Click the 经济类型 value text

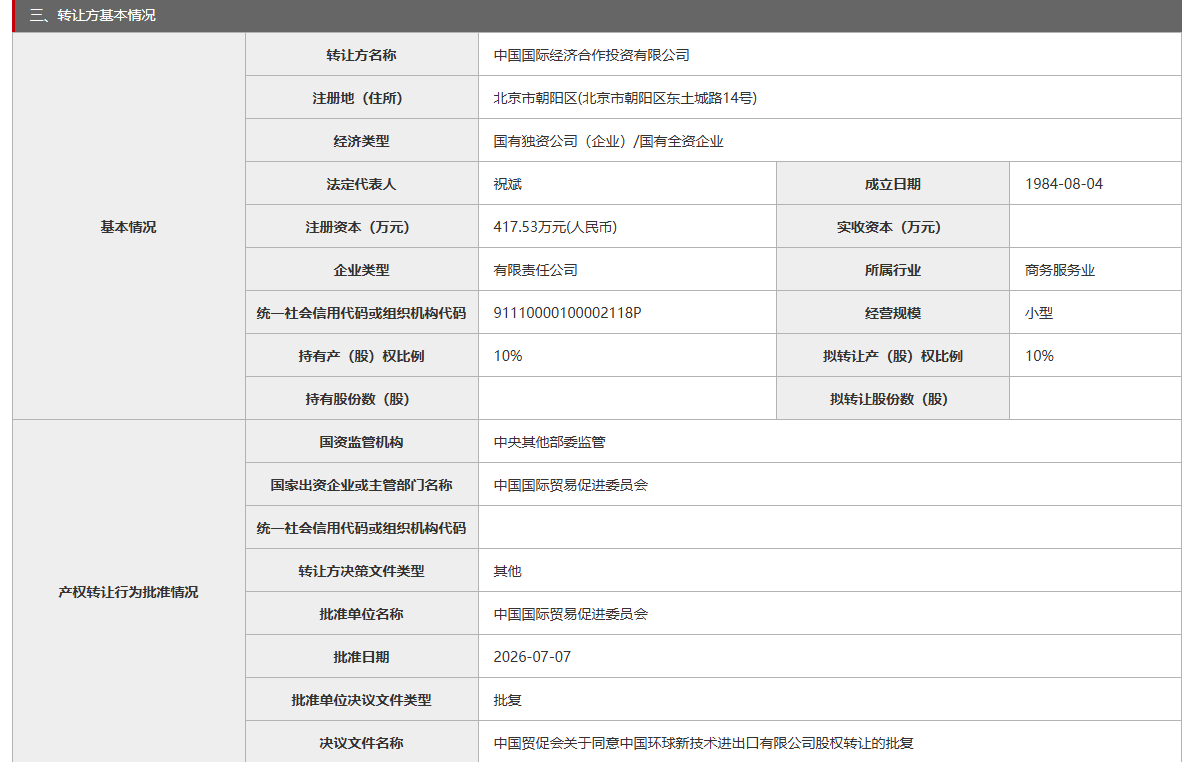[x=608, y=141]
